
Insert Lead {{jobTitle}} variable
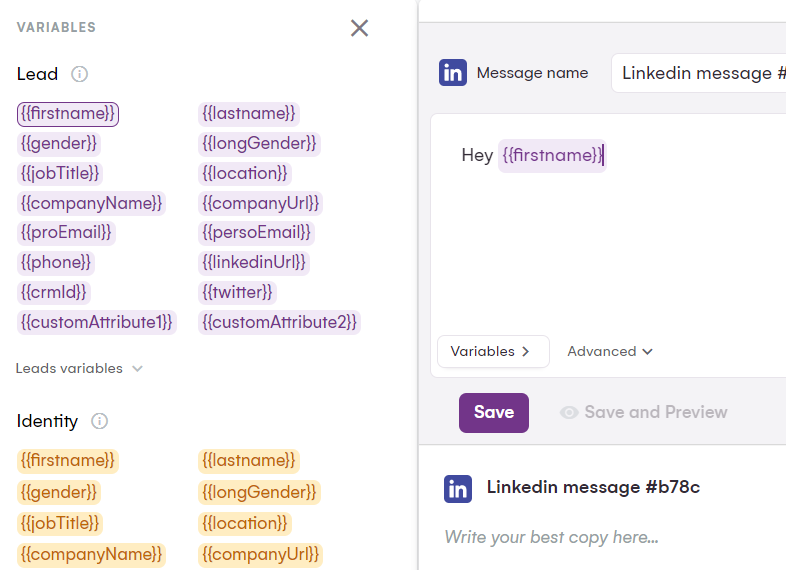point(60,173)
